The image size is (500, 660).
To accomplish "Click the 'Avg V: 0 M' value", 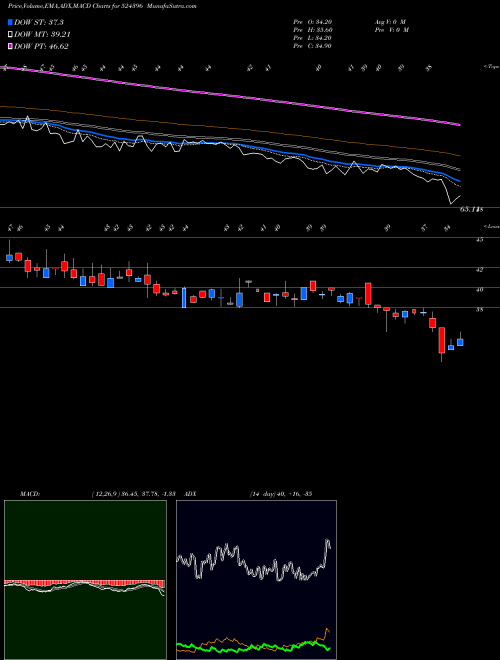I will click(x=390, y=22).
